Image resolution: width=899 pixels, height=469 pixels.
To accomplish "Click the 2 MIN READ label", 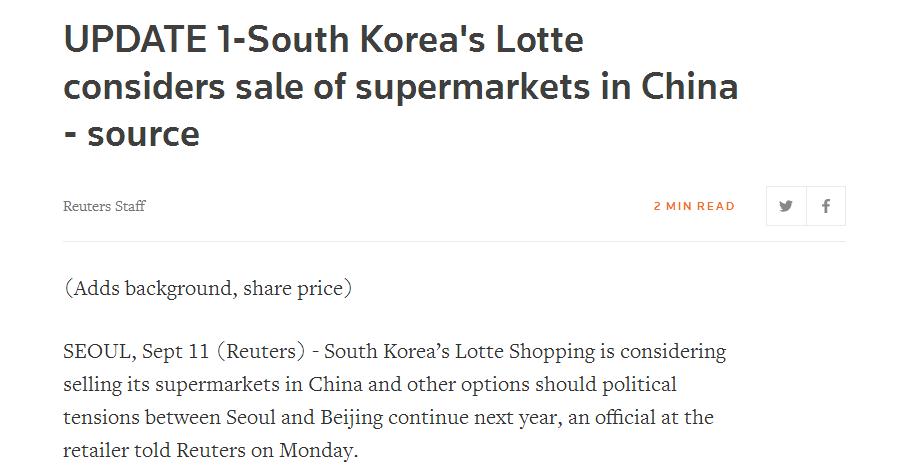I will pos(694,206).
